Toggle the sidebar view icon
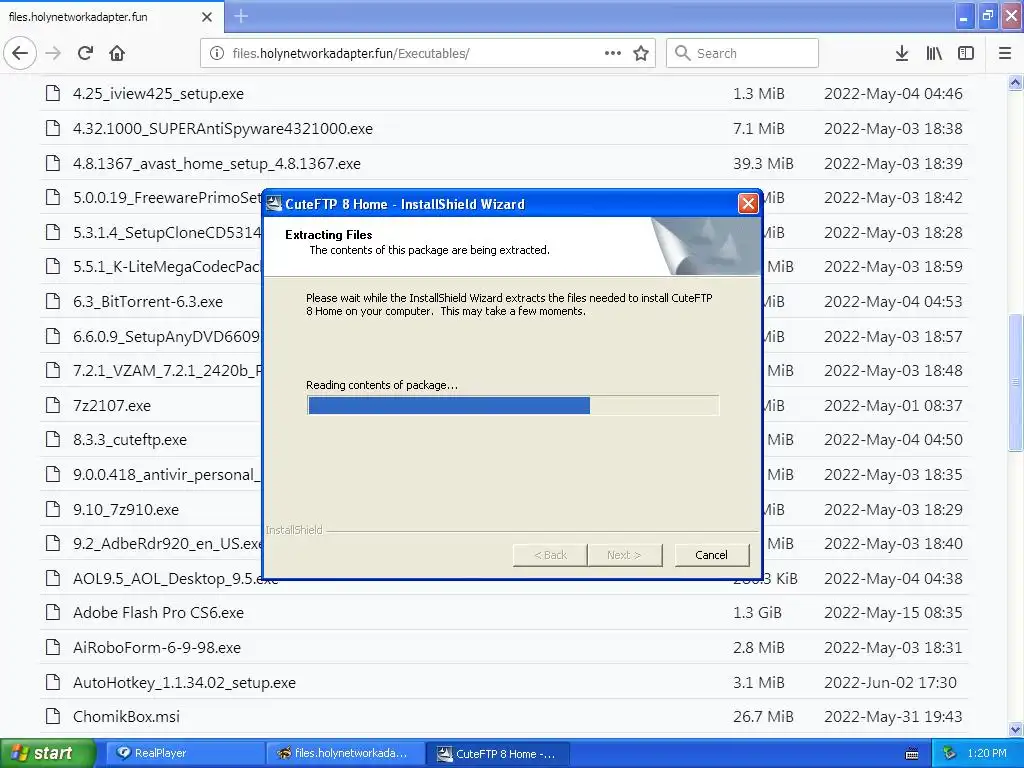This screenshot has height=768, width=1024. point(966,54)
